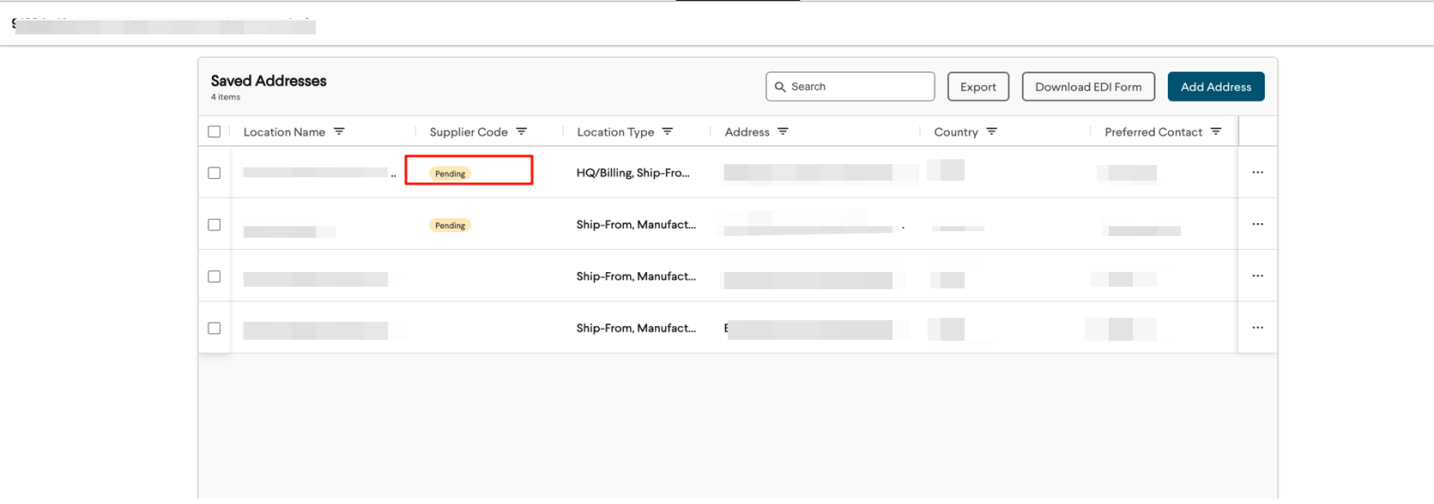
Task: Open more options for last address row
Action: tap(1257, 329)
